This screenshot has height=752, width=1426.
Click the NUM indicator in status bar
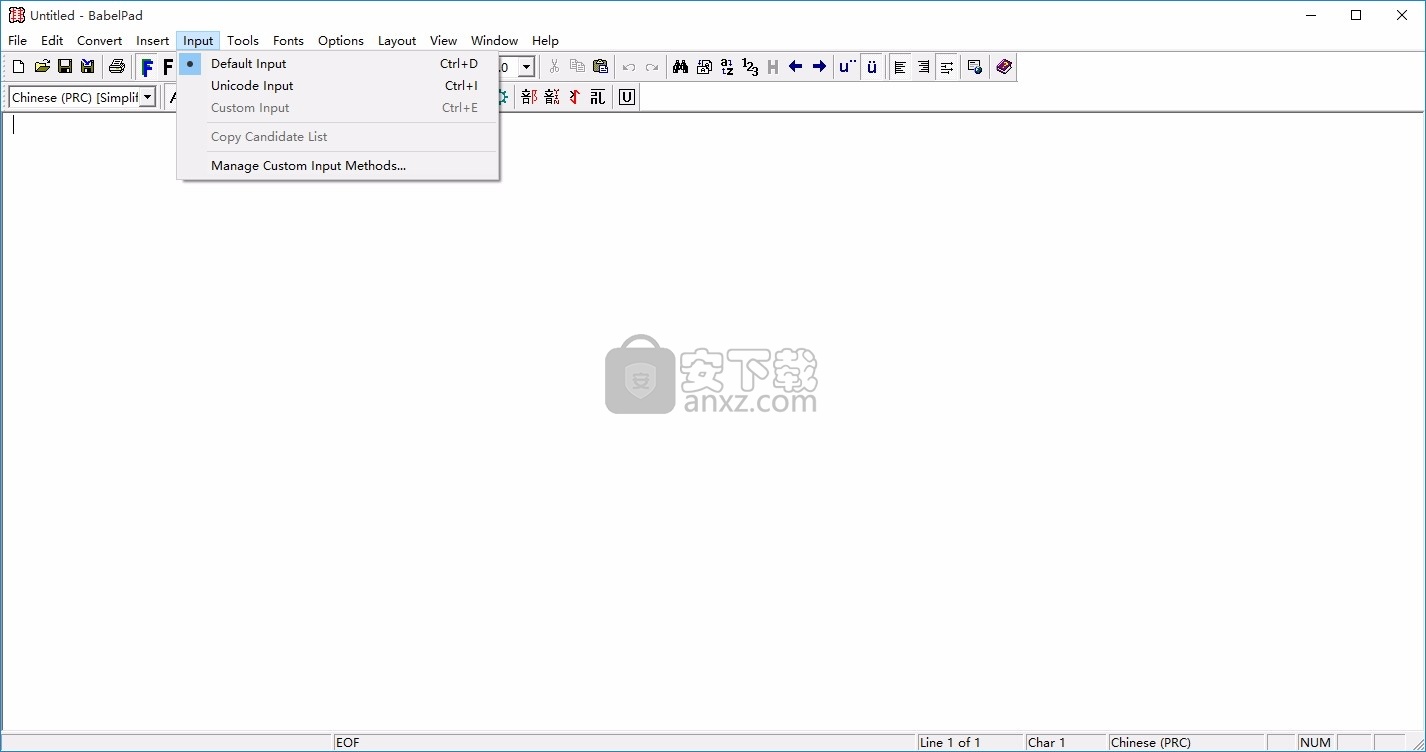click(1316, 743)
